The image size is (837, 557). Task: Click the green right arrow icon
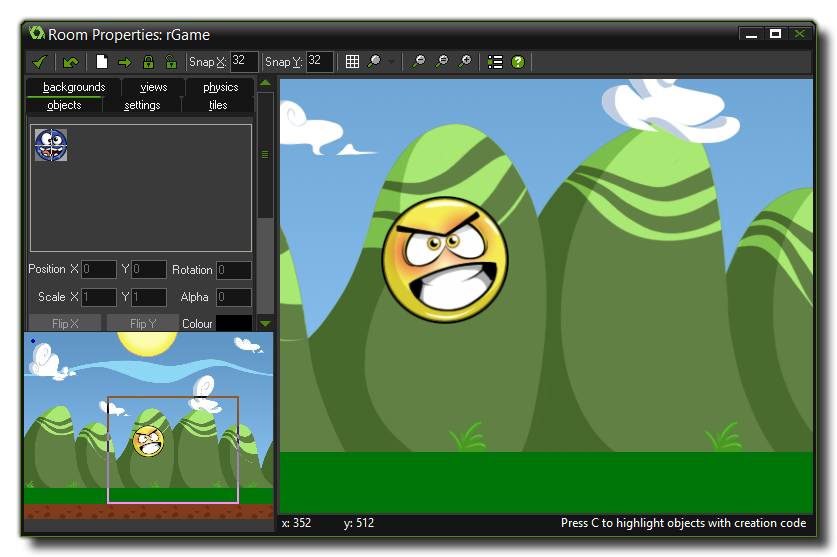coord(125,62)
